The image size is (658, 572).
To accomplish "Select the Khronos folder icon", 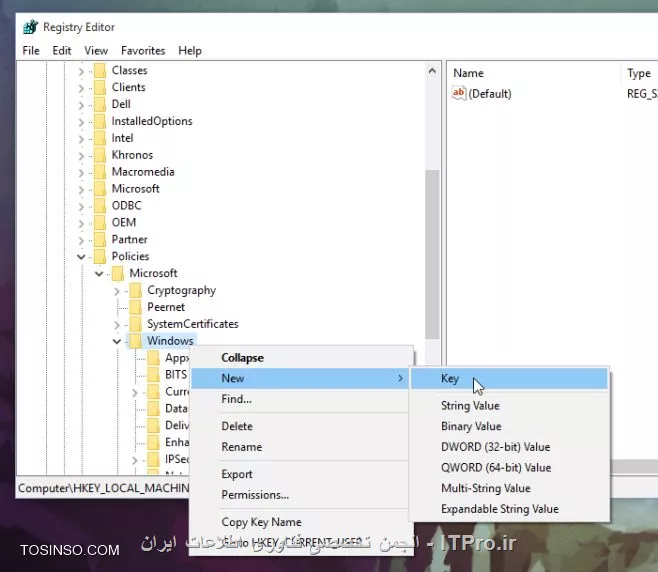I will 100,155.
